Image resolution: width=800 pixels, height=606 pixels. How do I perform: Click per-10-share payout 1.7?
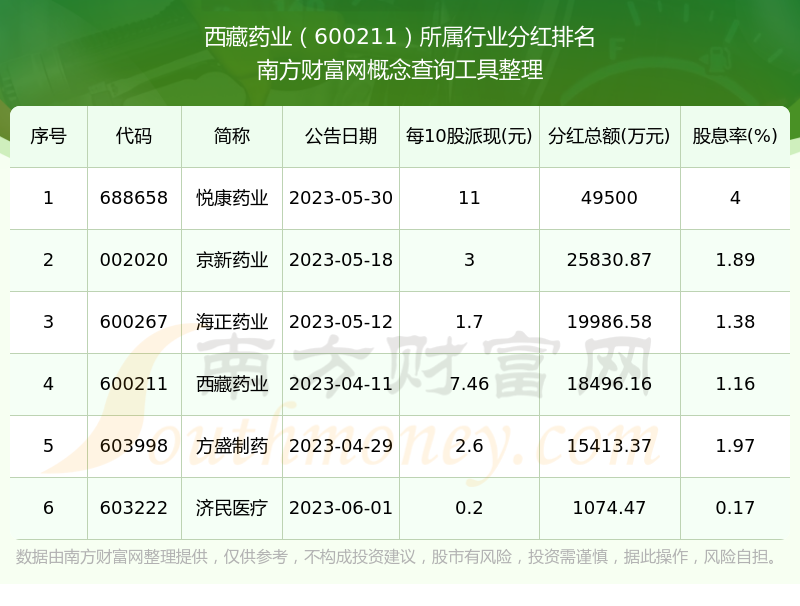pyautogui.click(x=469, y=322)
